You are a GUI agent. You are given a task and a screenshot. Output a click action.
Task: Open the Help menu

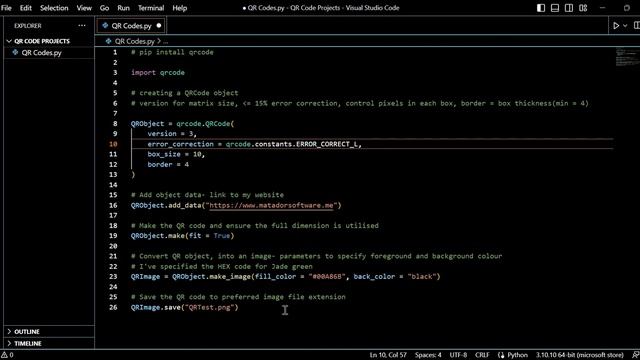tap(180, 8)
